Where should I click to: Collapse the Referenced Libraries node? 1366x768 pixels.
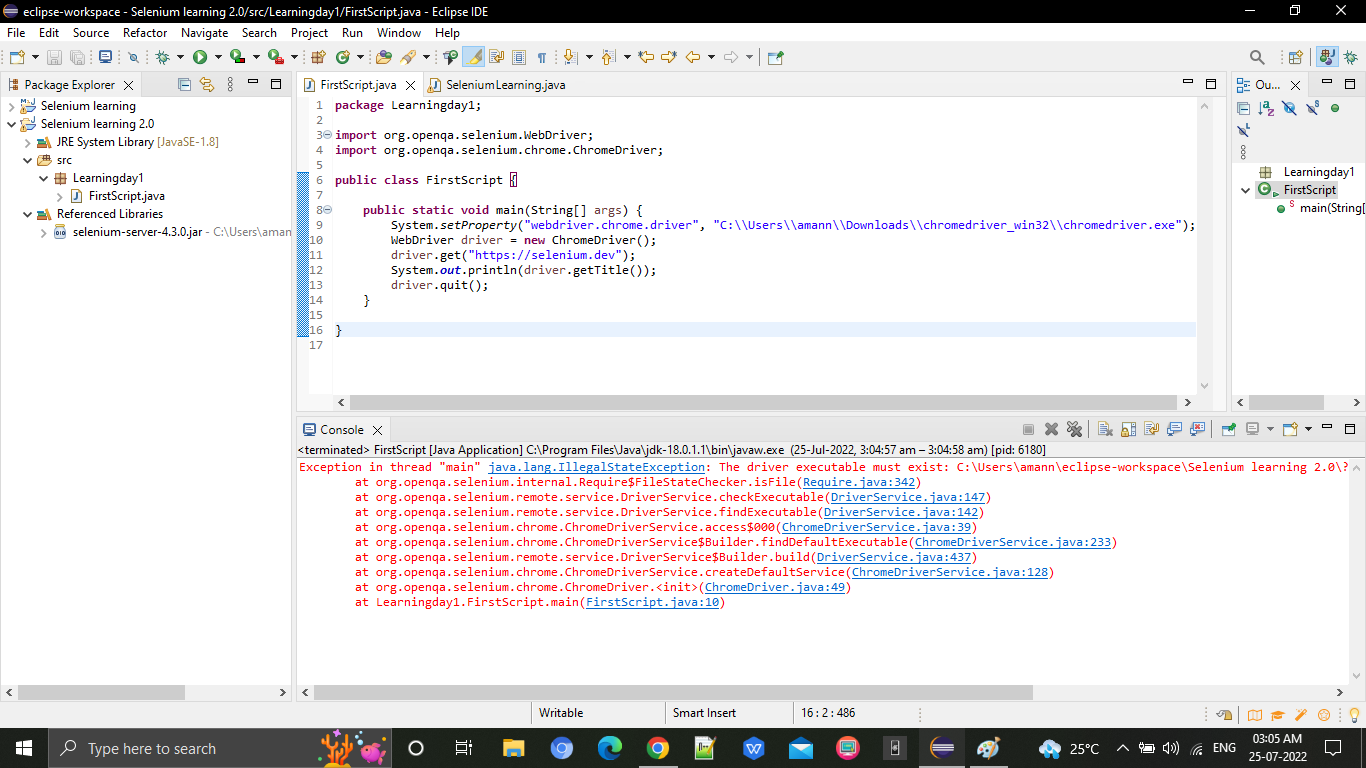[28, 214]
